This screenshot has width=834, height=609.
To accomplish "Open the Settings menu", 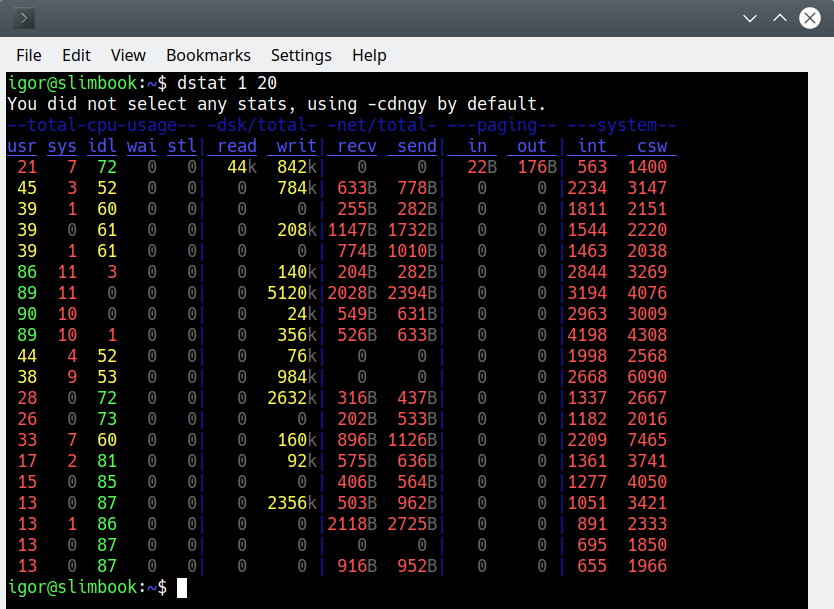I will (x=301, y=55).
